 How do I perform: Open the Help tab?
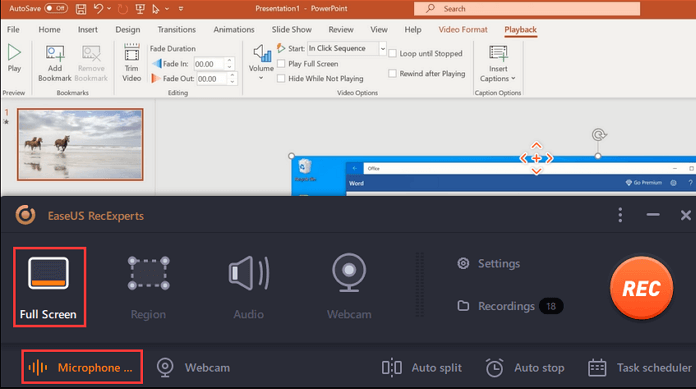click(x=413, y=29)
